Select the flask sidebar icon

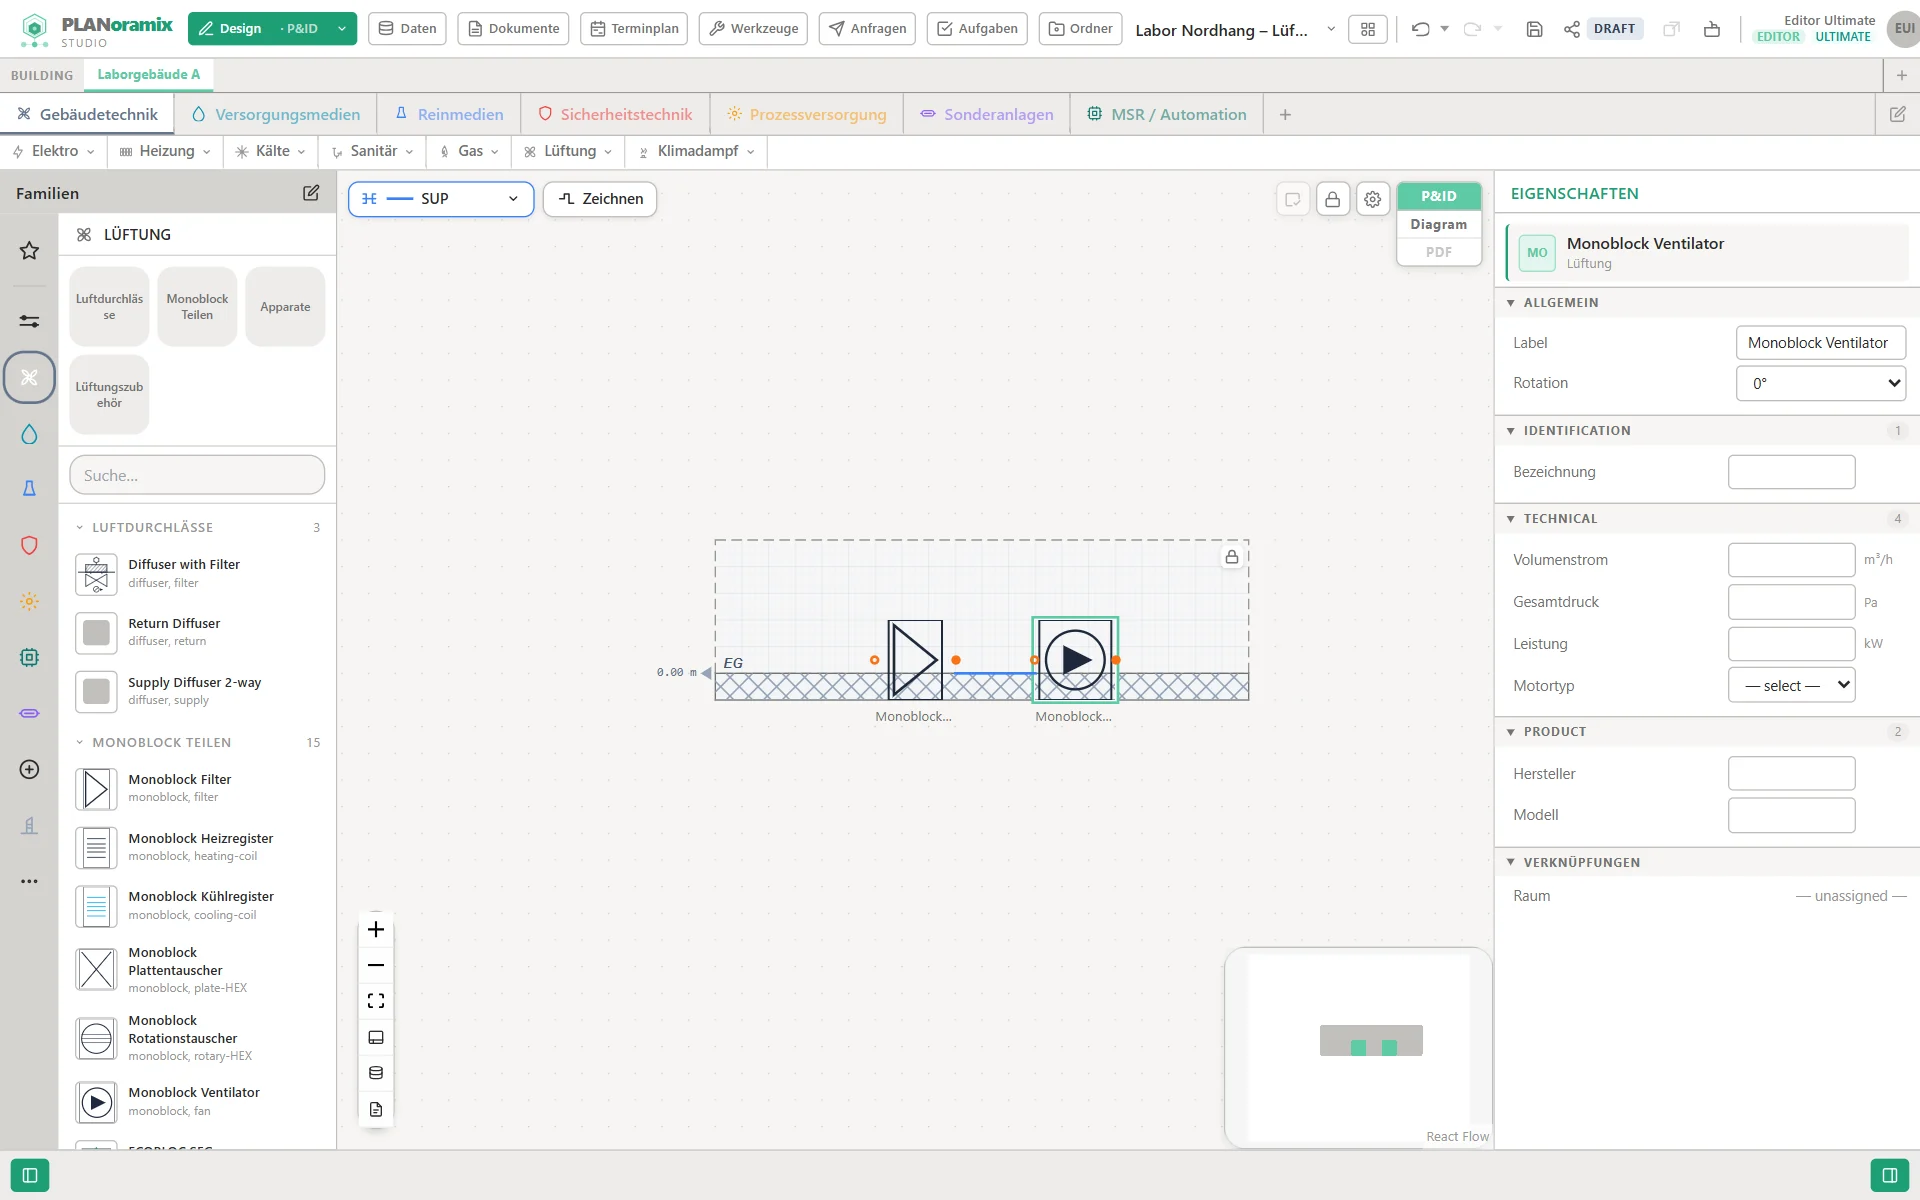click(x=29, y=488)
